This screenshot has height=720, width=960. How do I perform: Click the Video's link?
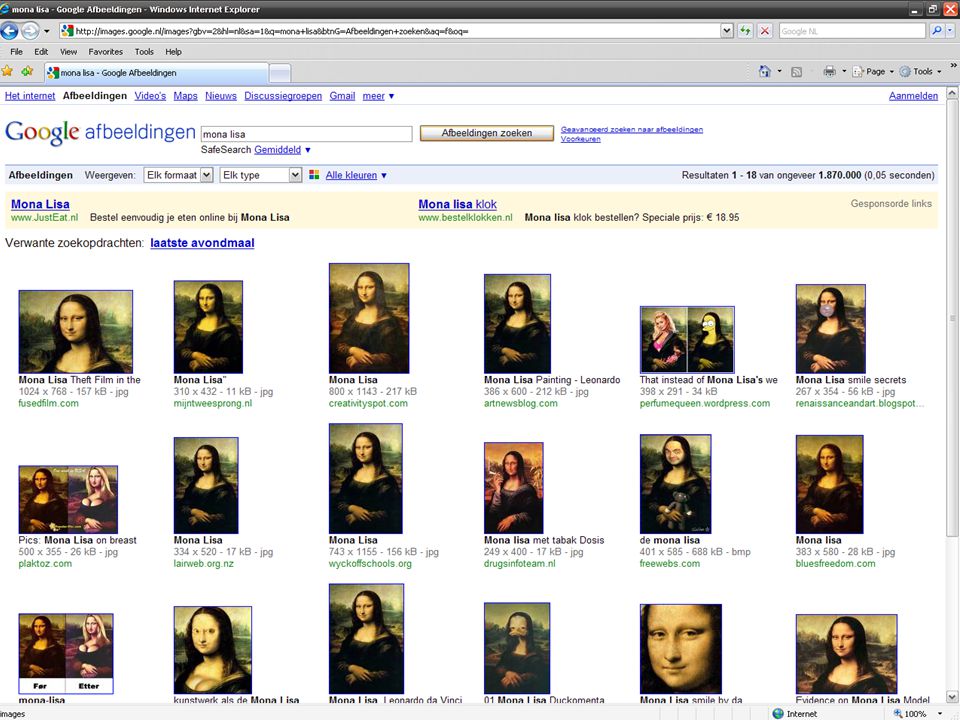[150, 96]
